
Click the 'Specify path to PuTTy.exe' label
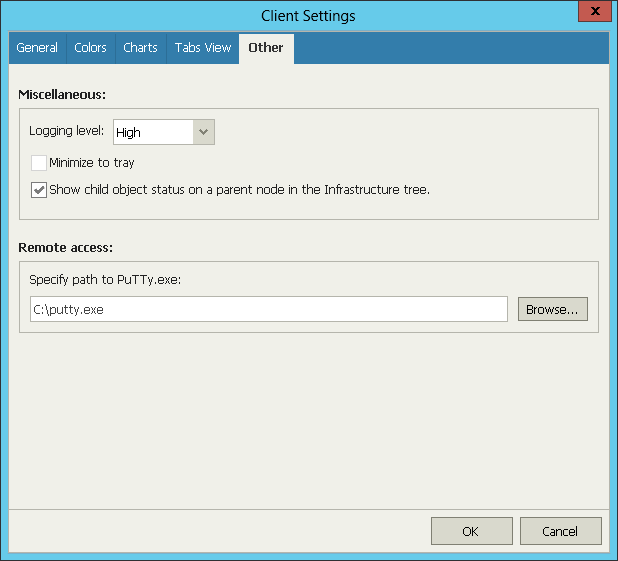point(105,280)
